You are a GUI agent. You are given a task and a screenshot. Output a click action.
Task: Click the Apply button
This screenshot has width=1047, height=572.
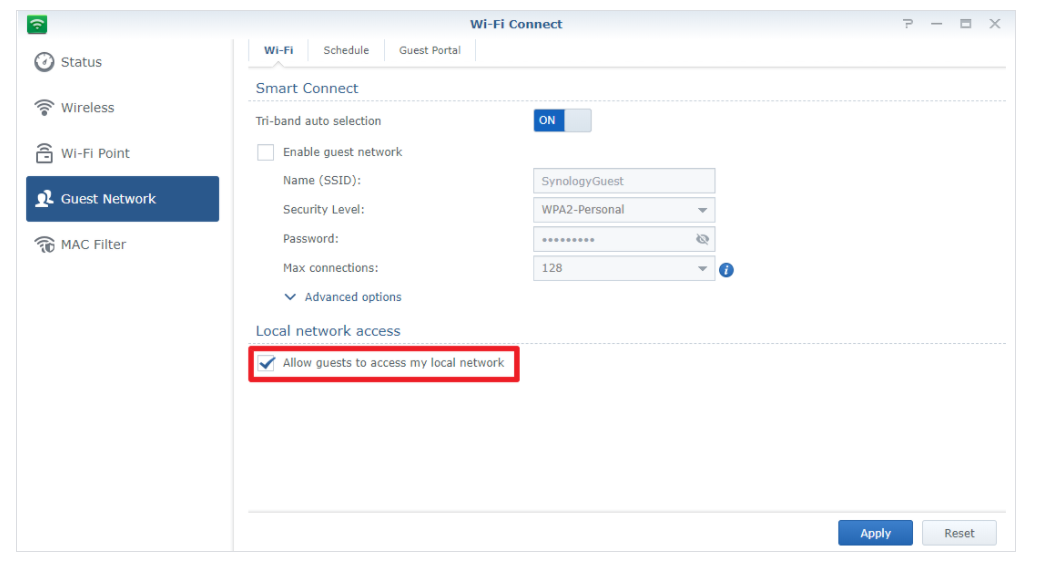(x=875, y=533)
